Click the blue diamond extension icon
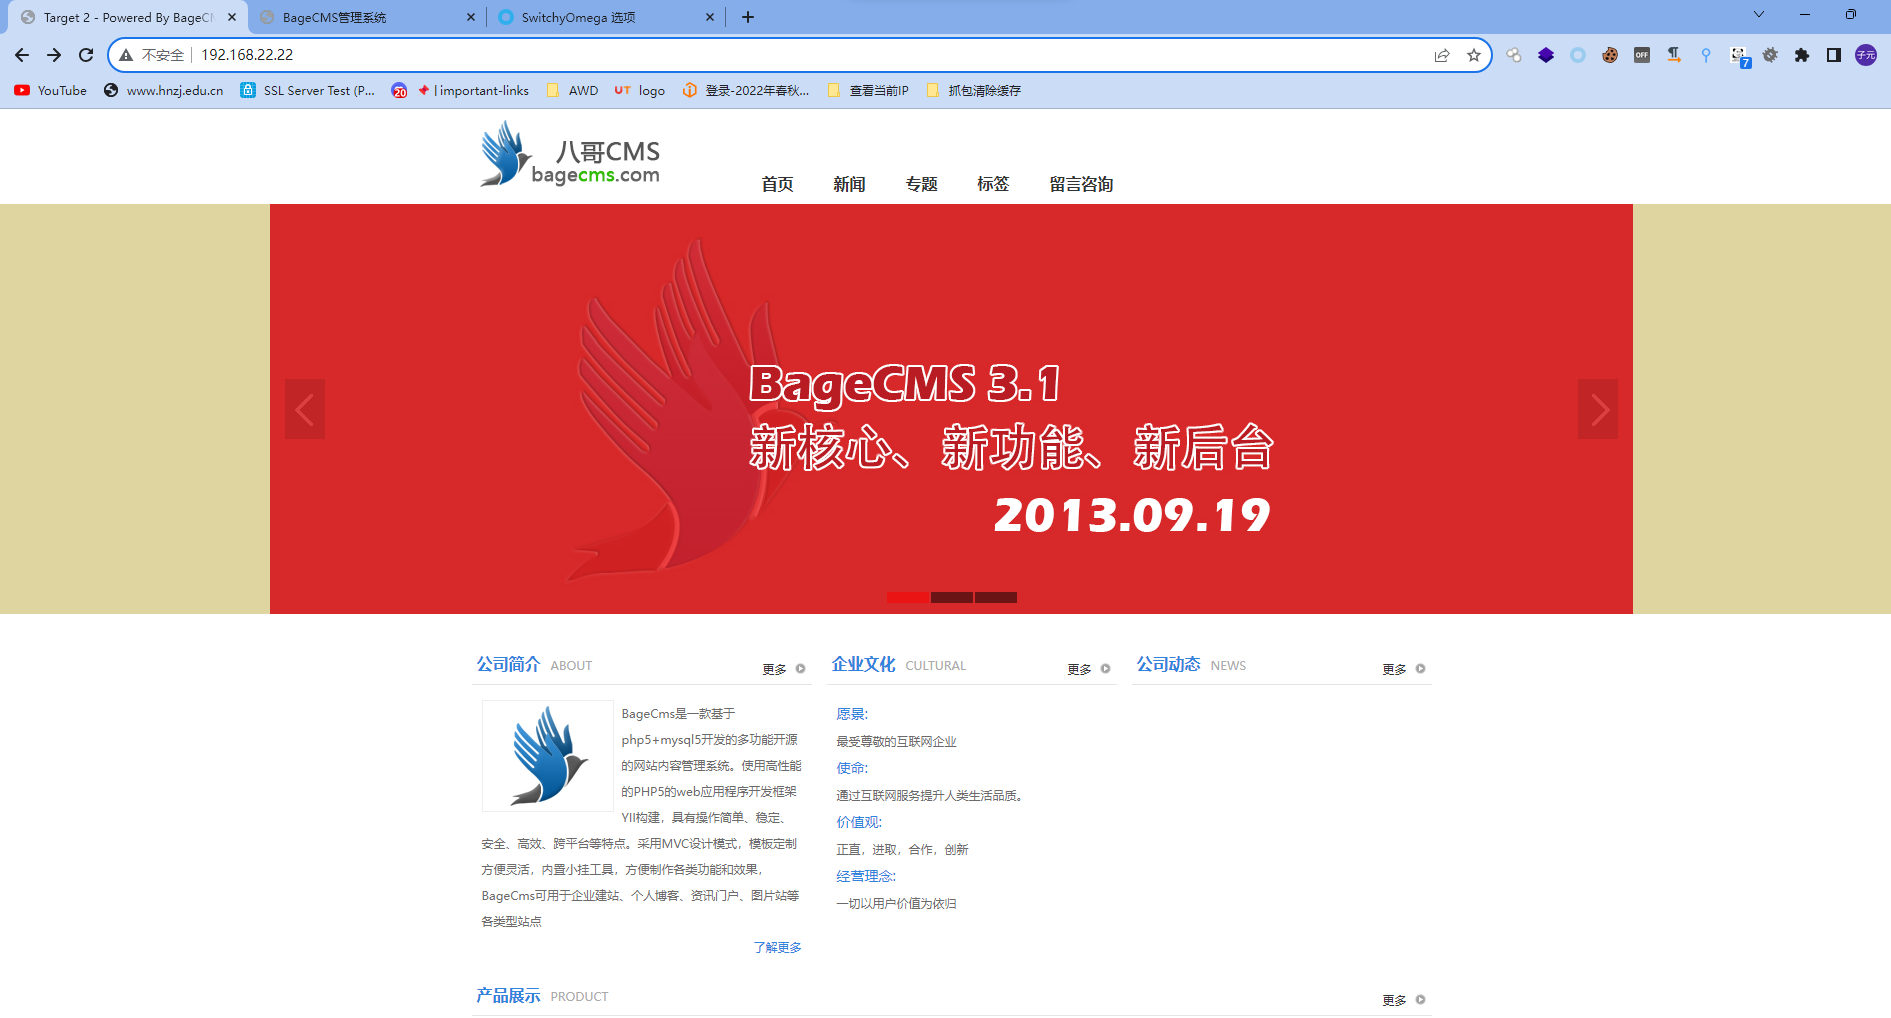Viewport: 1891px width, 1018px height. click(1546, 55)
